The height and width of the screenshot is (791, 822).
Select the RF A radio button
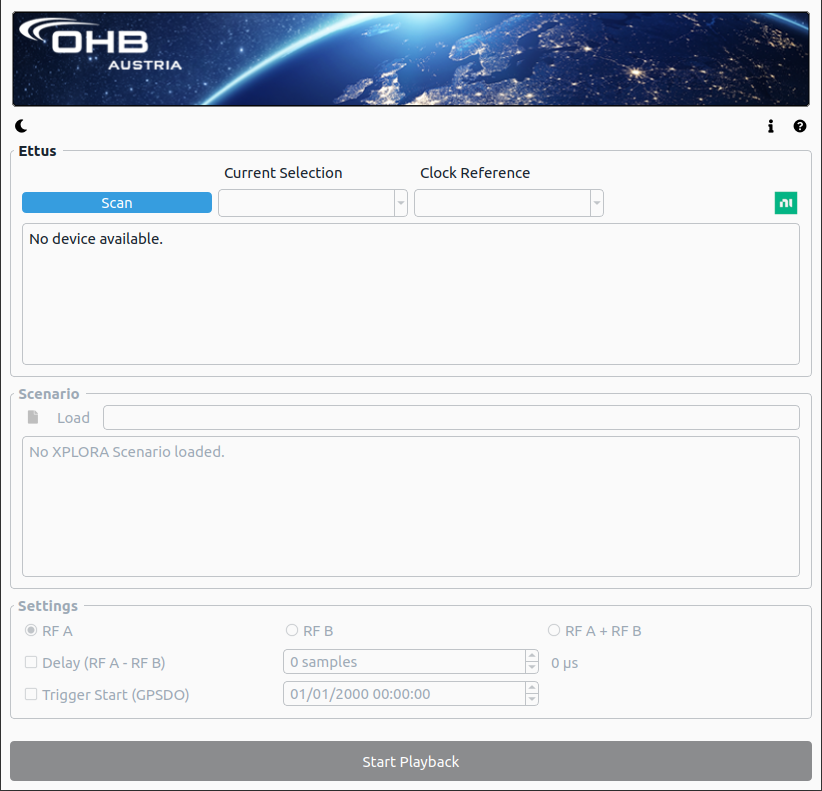pos(31,631)
